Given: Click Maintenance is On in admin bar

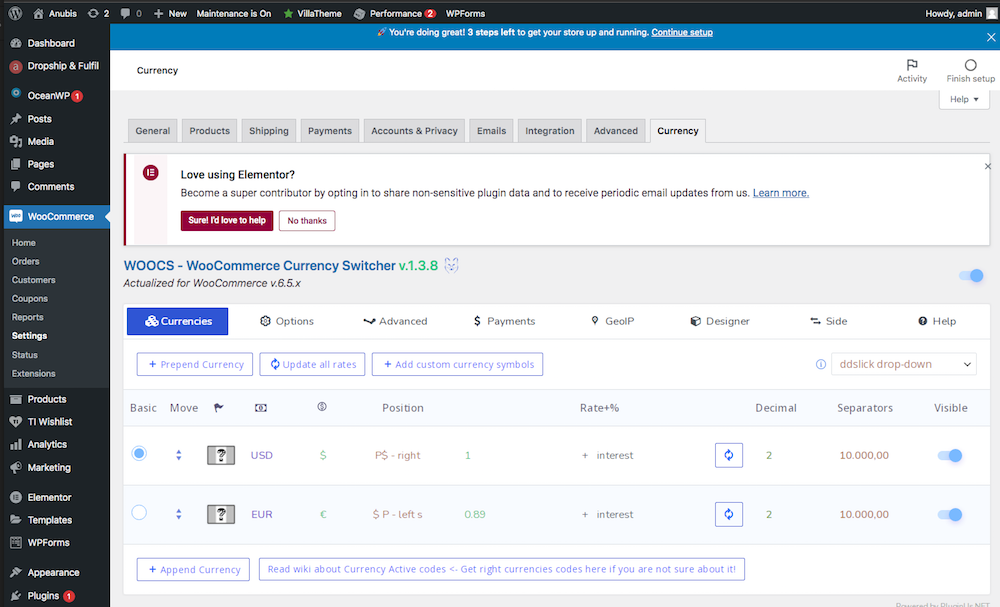Looking at the screenshot, I should click(233, 13).
